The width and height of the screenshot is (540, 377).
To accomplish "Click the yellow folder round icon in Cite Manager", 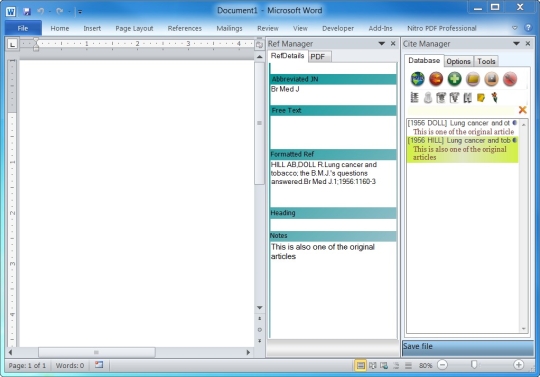I will [473, 79].
